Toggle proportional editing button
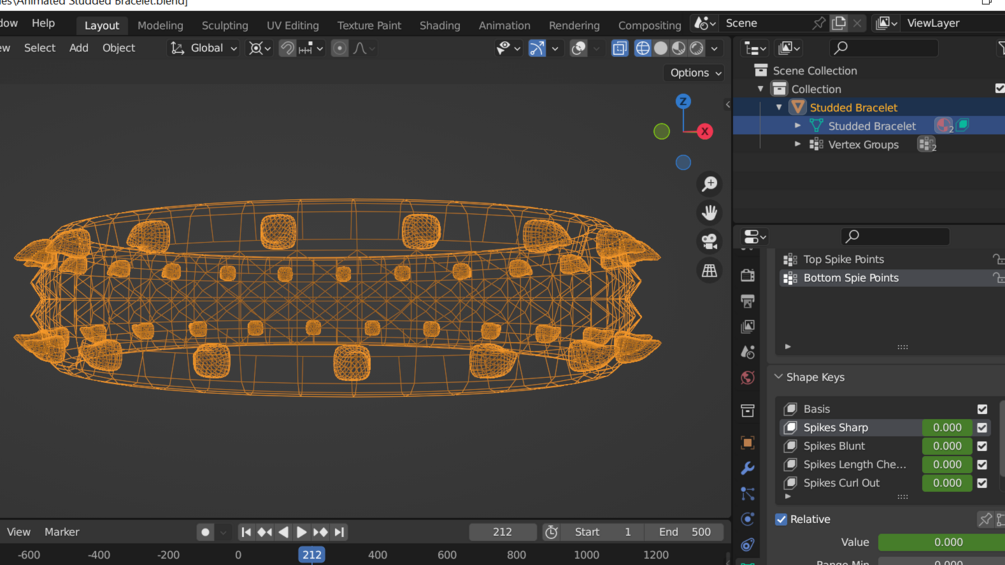The width and height of the screenshot is (1005, 565). pyautogui.click(x=339, y=48)
